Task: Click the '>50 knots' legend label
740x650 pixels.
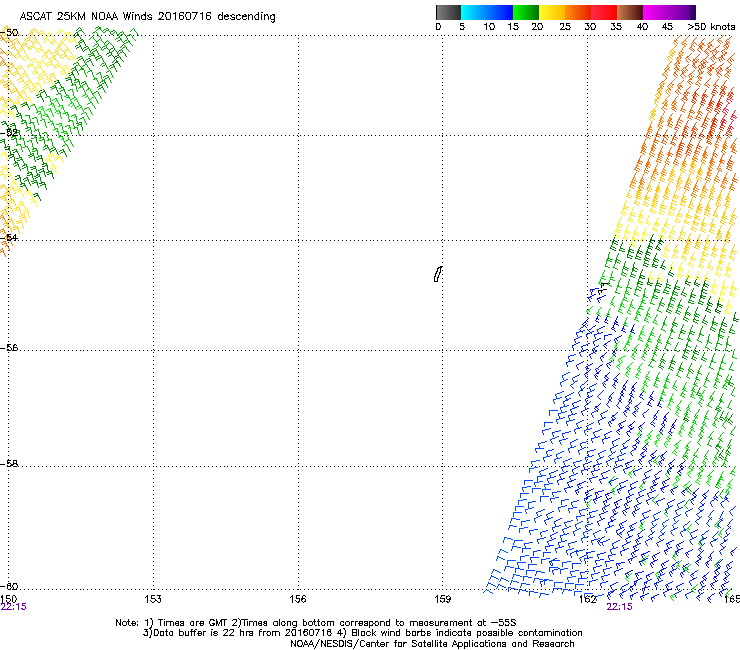Action: coord(711,27)
